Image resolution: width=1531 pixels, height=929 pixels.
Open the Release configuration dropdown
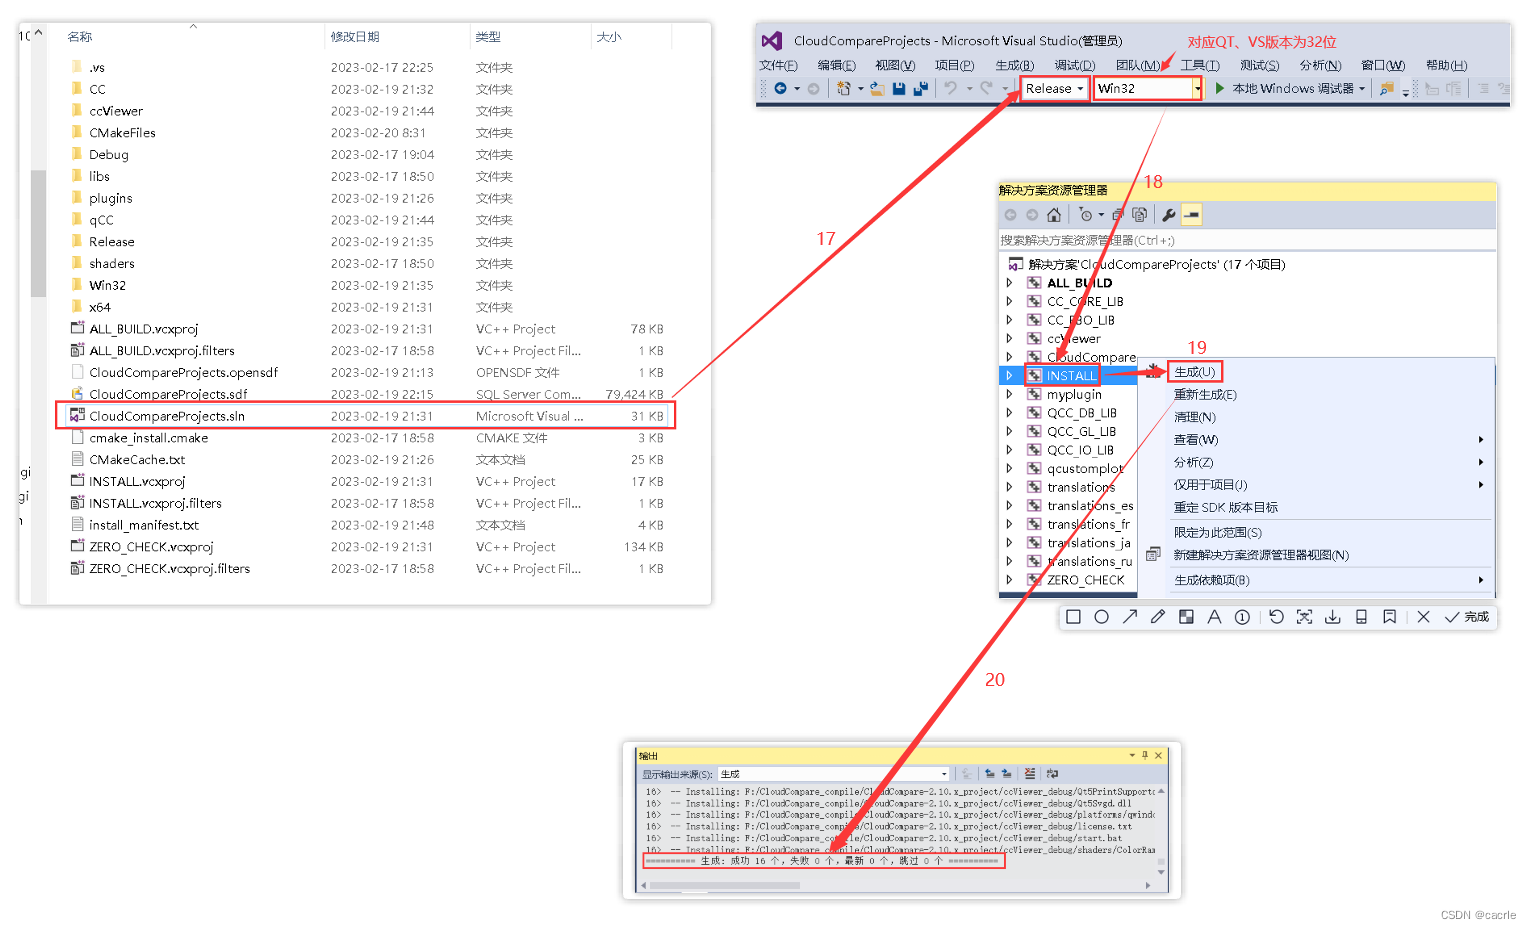click(x=1055, y=89)
